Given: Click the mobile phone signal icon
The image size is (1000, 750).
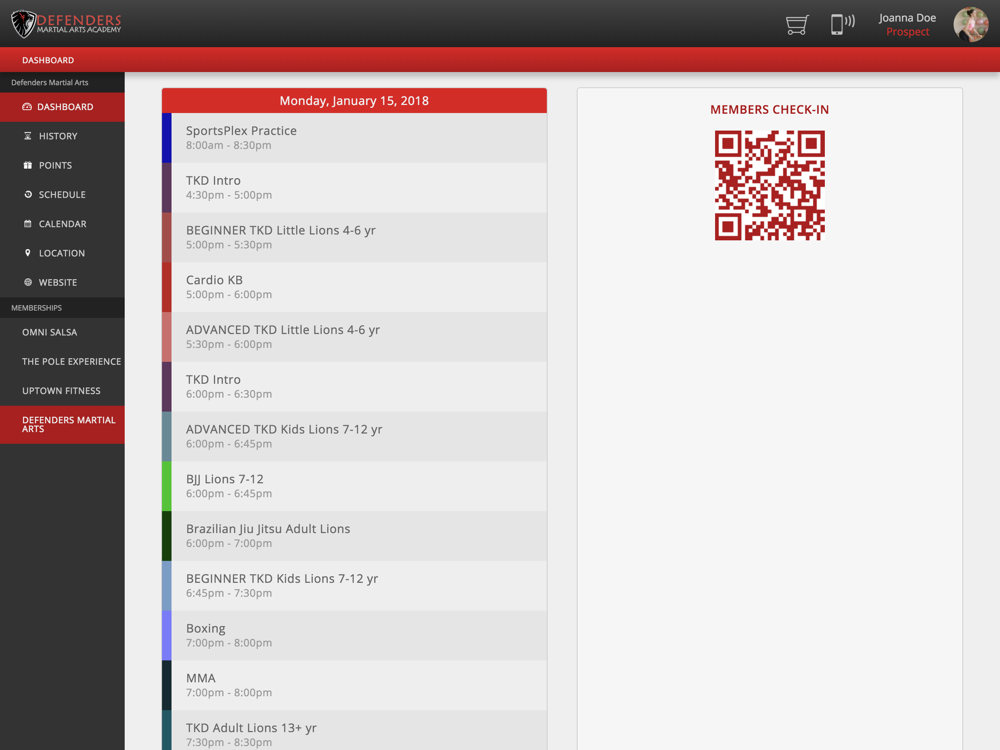Looking at the screenshot, I should (x=842, y=24).
